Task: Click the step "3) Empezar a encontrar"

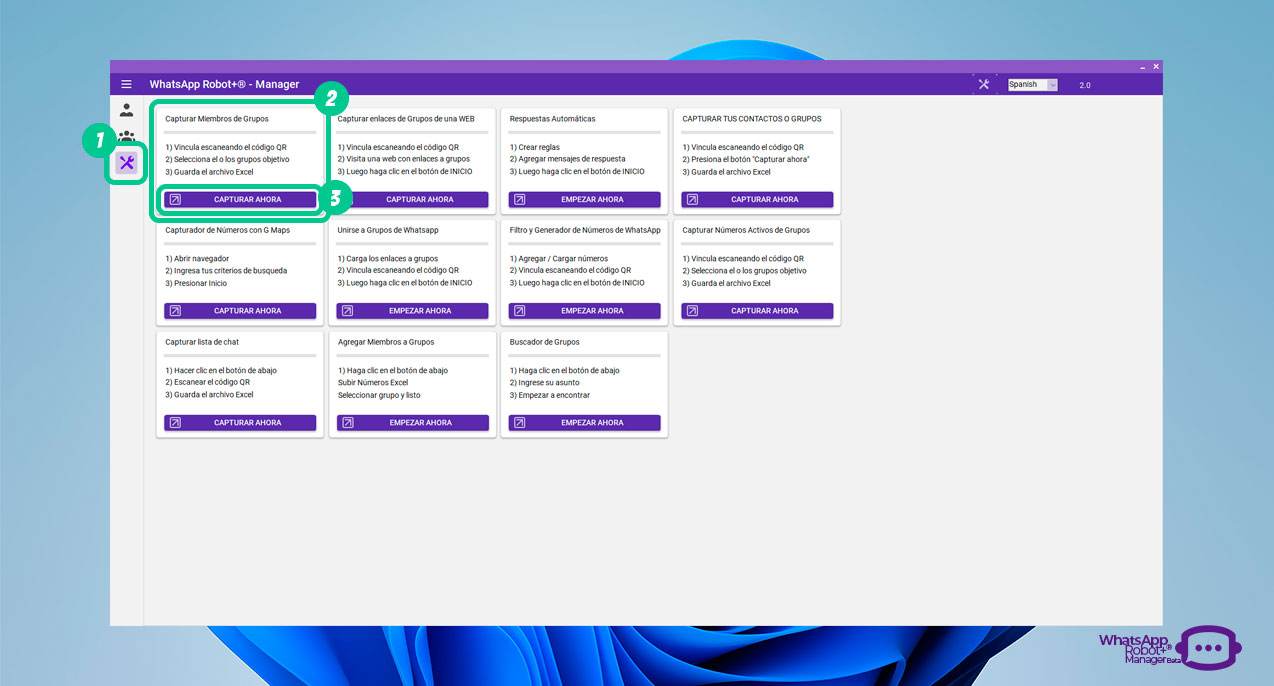Action: coord(550,394)
